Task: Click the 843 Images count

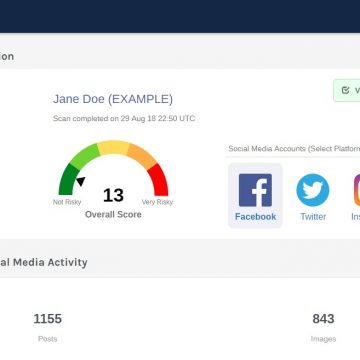Action: [323, 319]
